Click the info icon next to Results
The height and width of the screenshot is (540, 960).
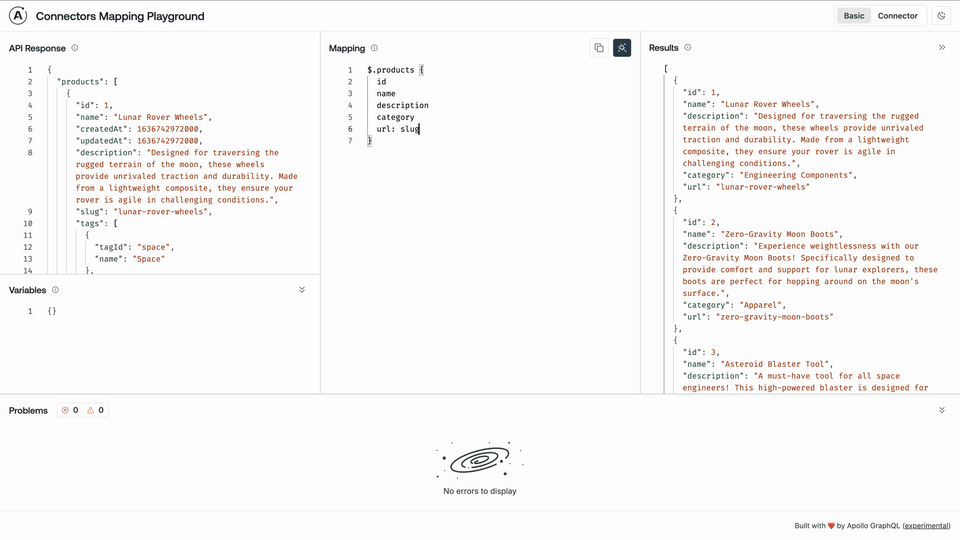[688, 48]
